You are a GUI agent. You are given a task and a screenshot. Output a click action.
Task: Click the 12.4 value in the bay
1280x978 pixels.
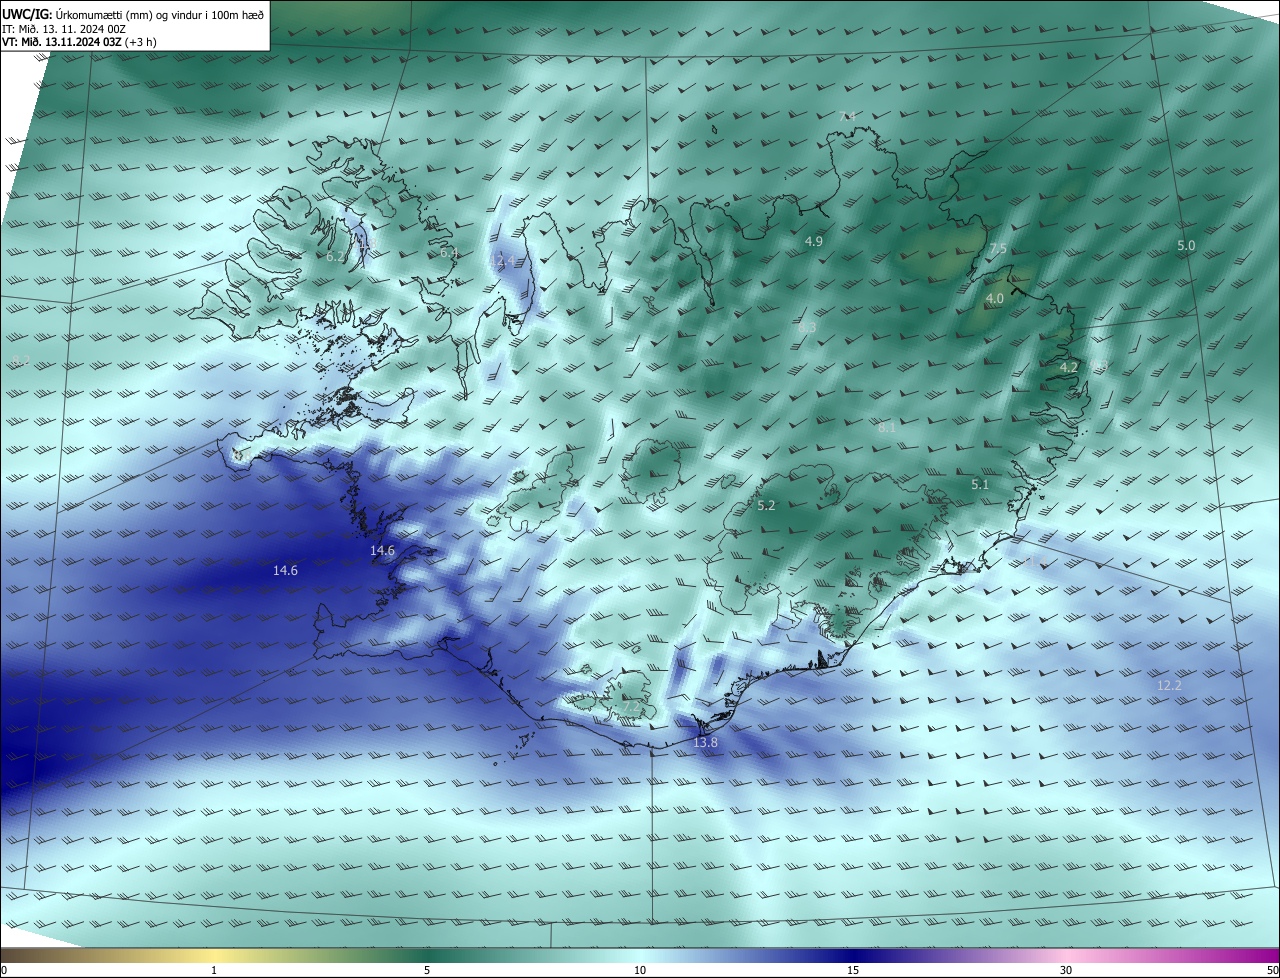click(x=503, y=260)
